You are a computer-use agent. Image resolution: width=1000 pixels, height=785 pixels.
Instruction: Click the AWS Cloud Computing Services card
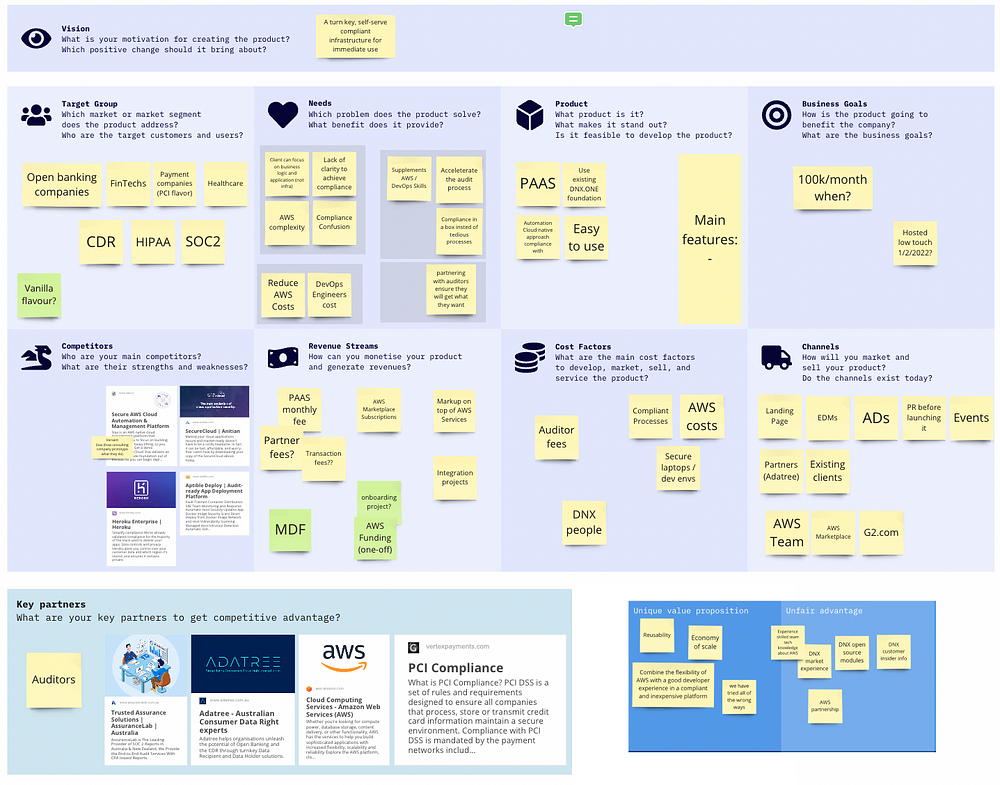tap(343, 699)
